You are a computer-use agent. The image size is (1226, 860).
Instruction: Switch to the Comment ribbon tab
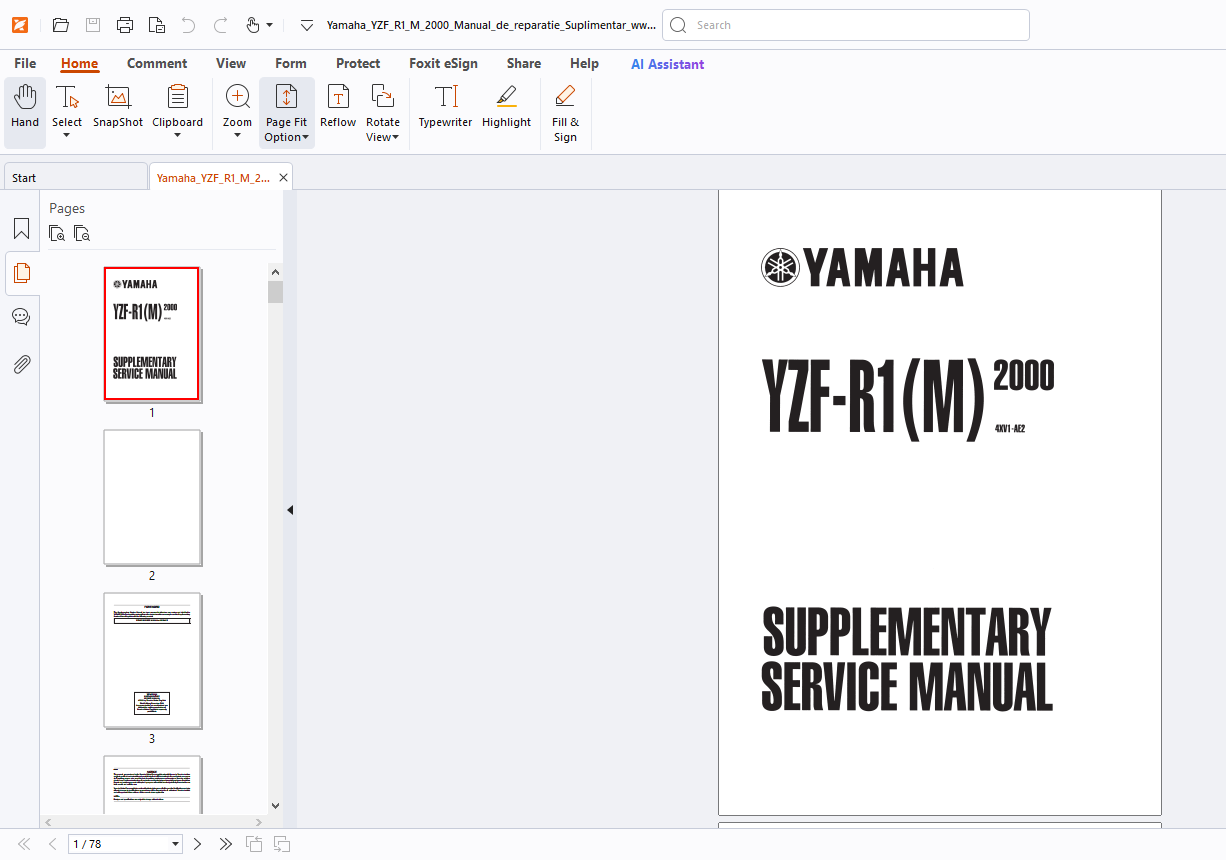tap(157, 63)
